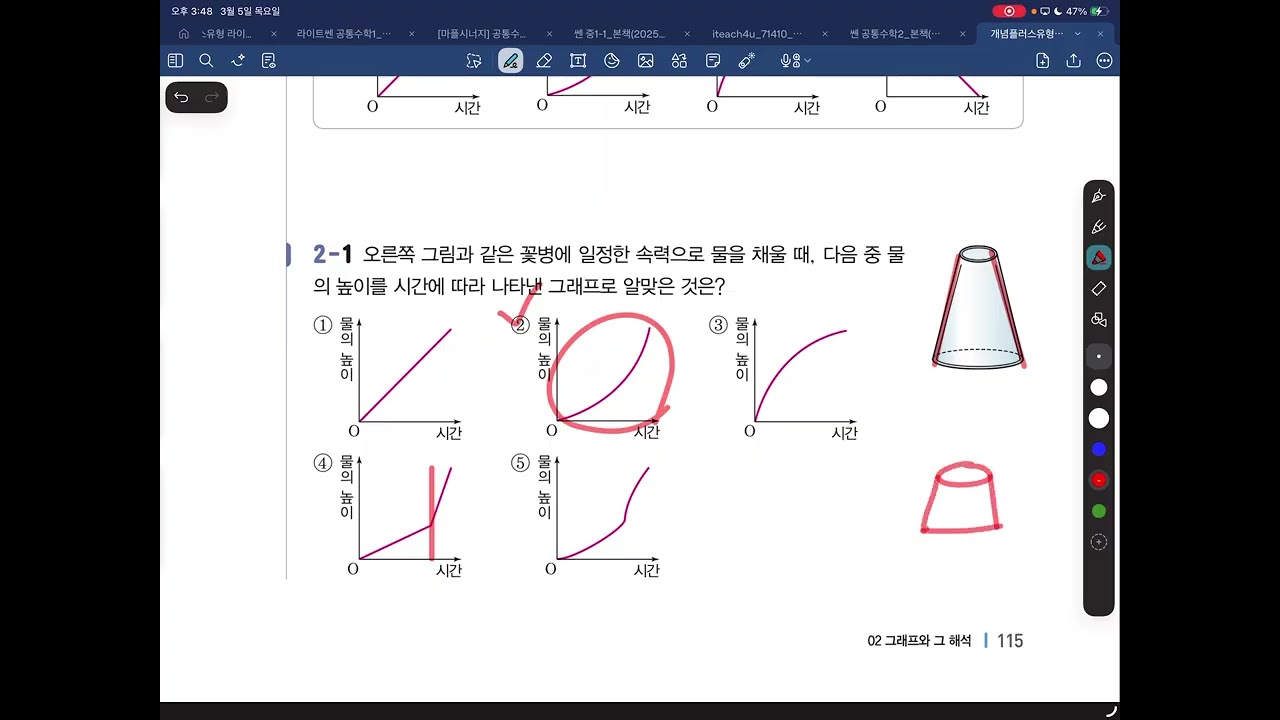Select the insert image tool
Viewport: 1280px width, 720px height.
[x=646, y=61]
